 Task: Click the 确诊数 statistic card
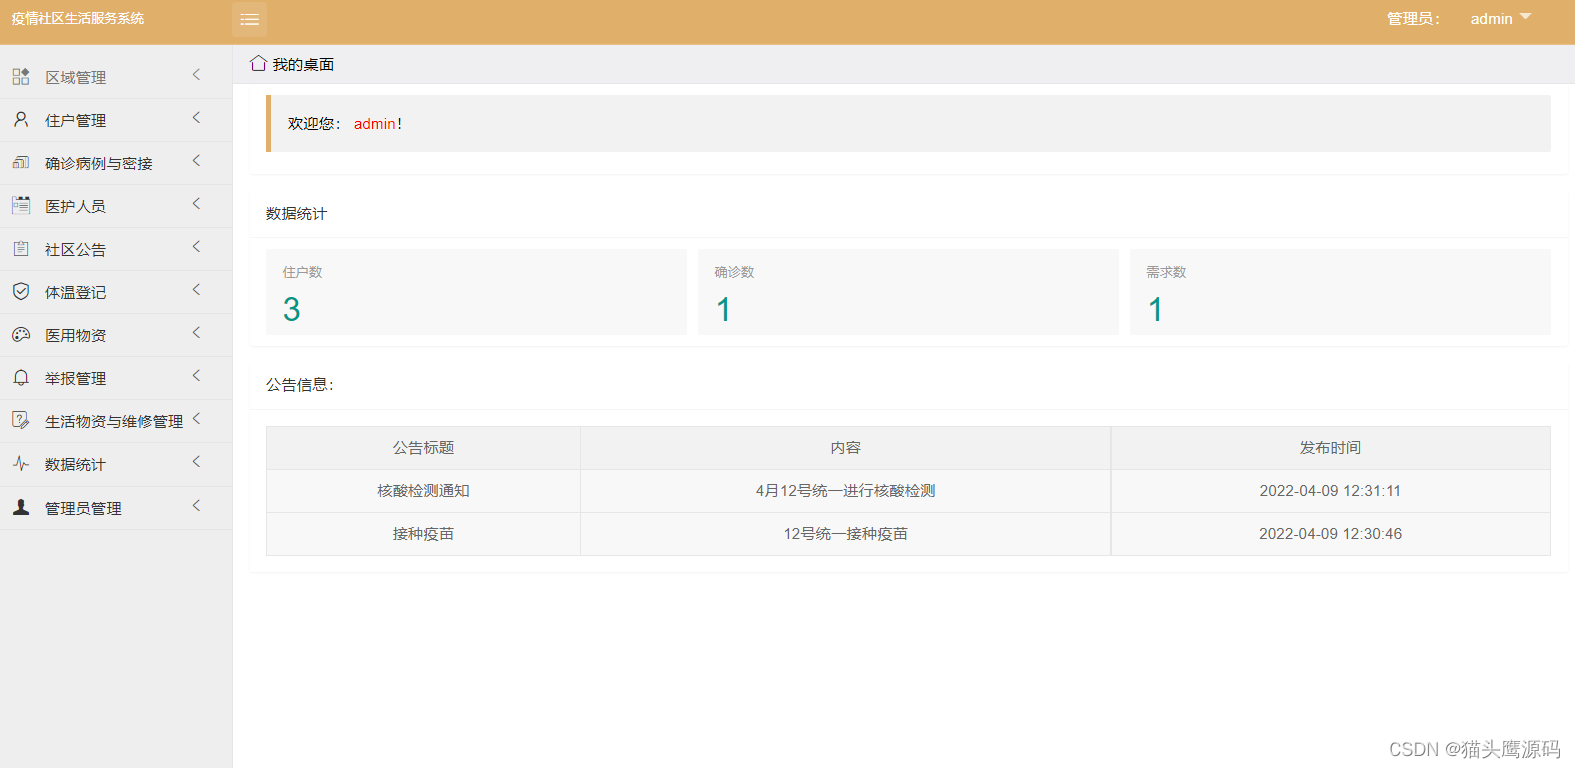click(908, 292)
